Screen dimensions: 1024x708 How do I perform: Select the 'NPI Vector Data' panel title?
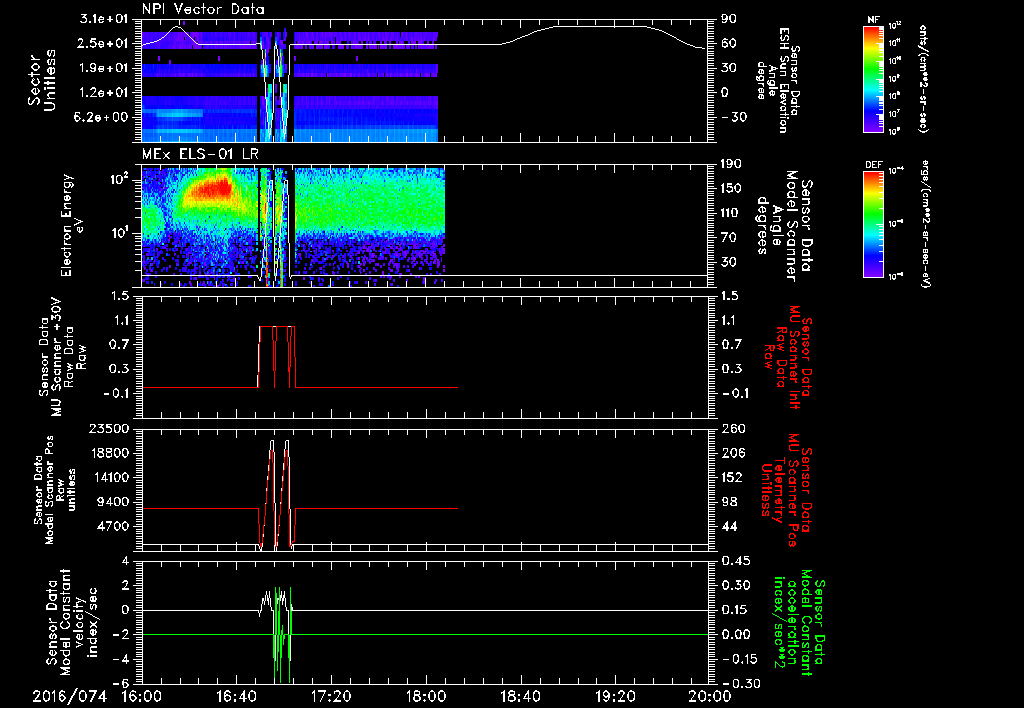tap(203, 9)
